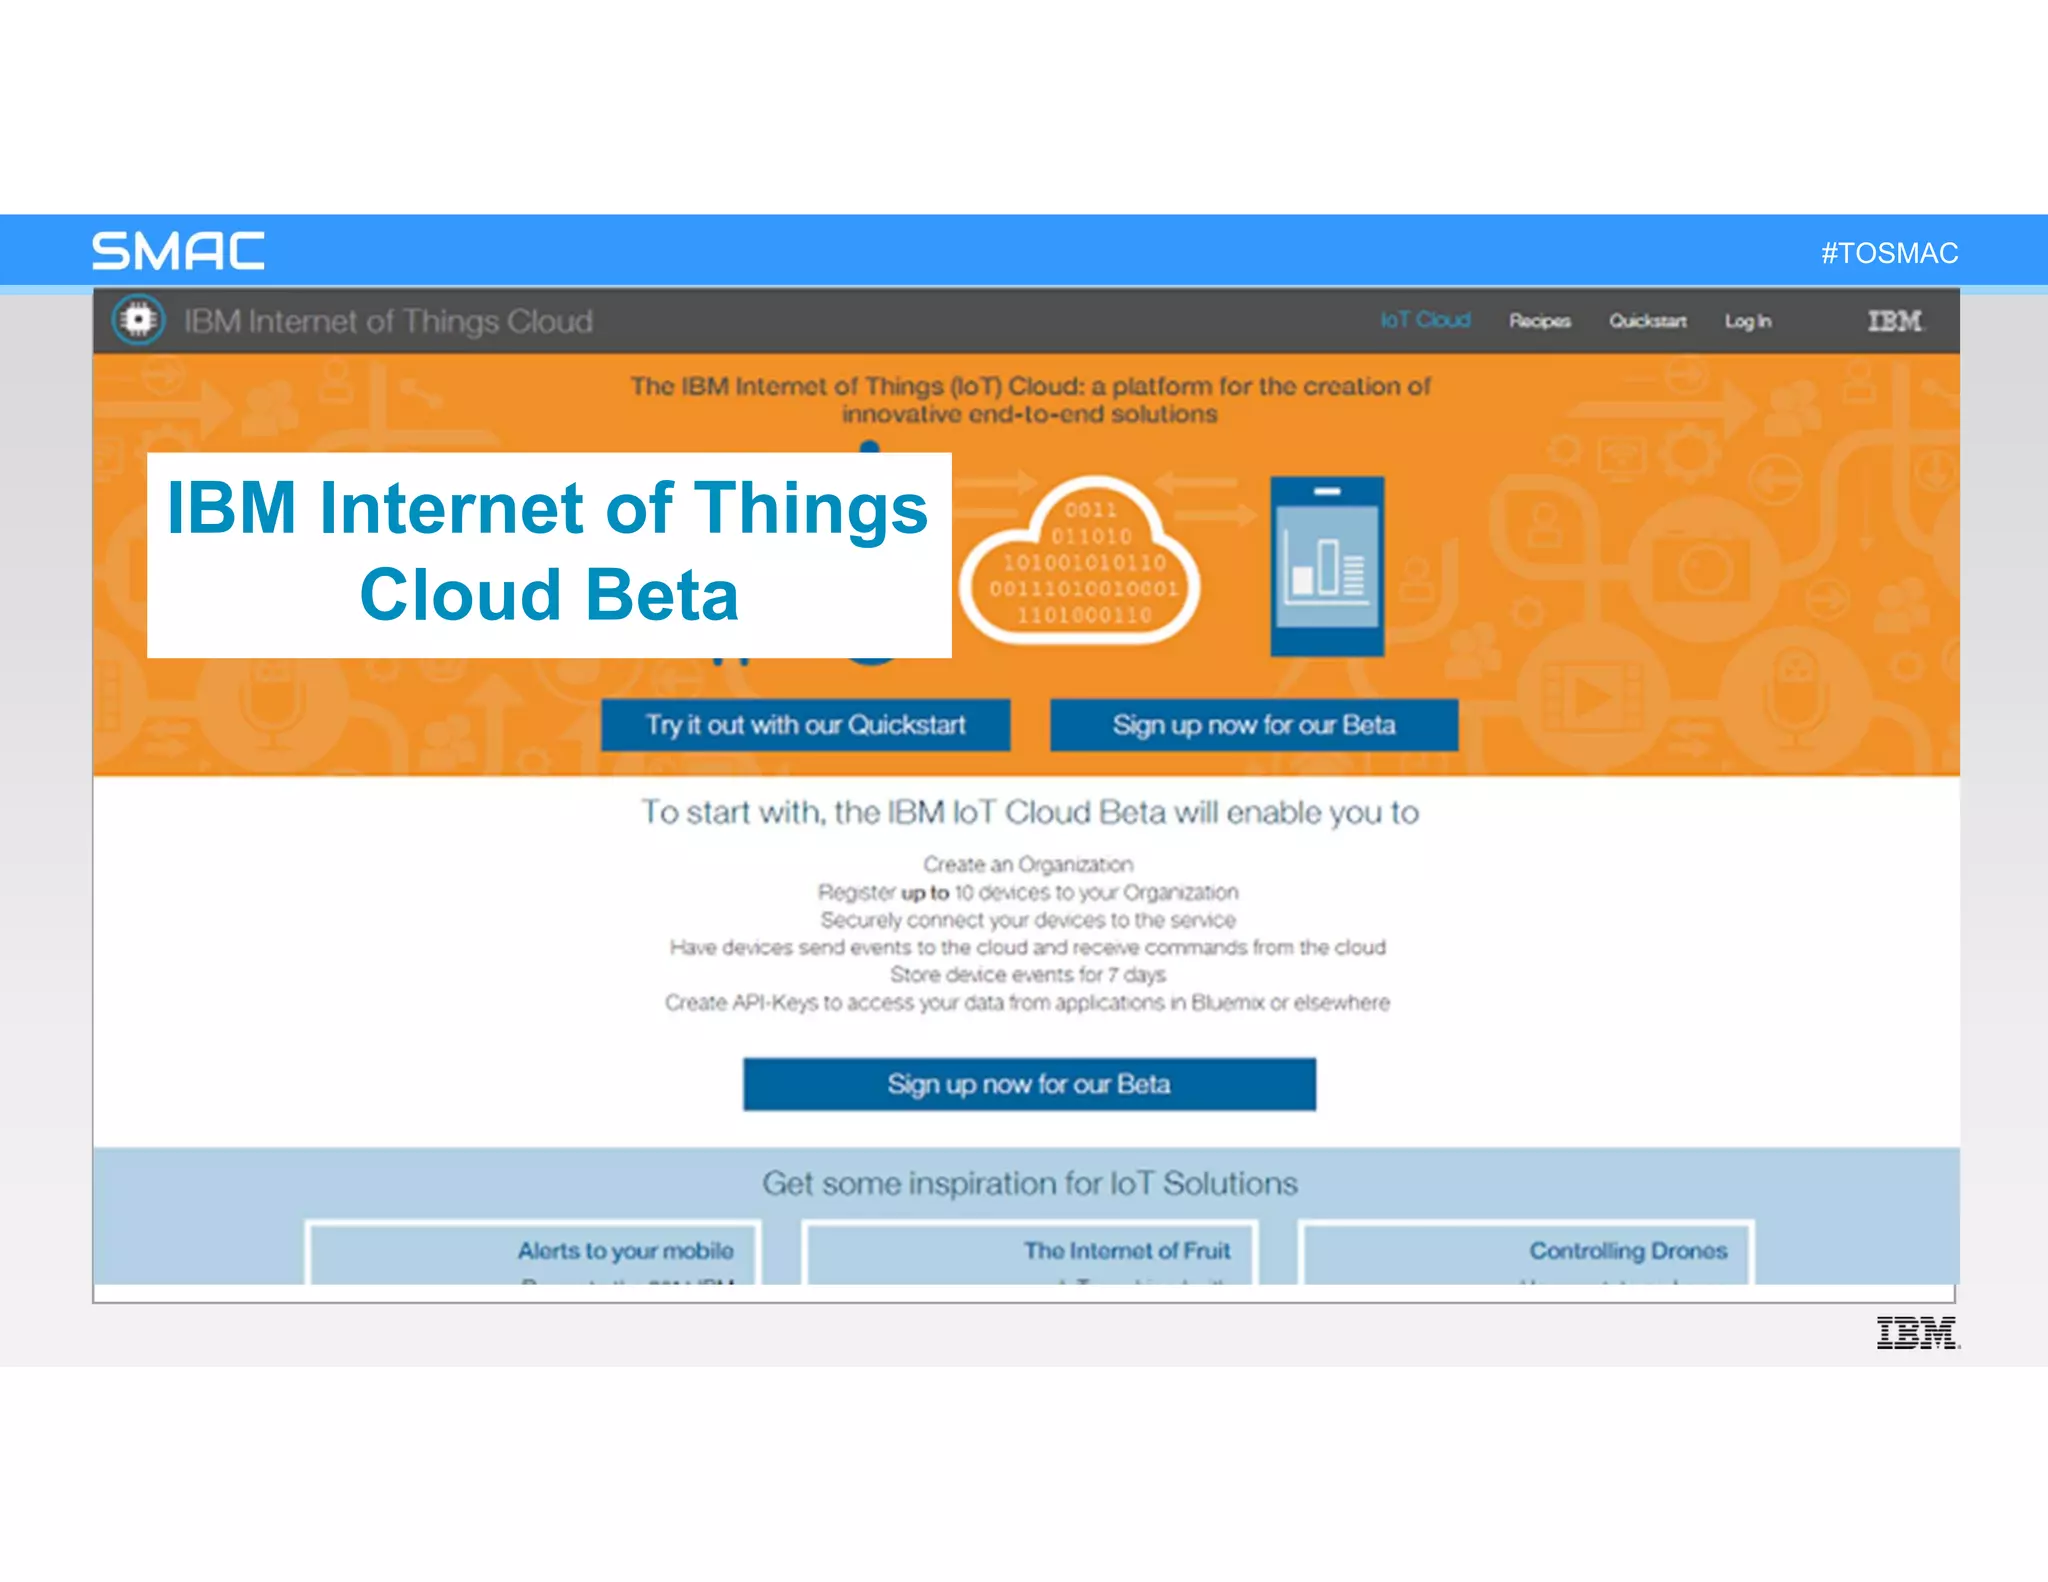Click 'Store device events for 7 days' line
This screenshot has width=2048, height=1582.
coord(1028,975)
